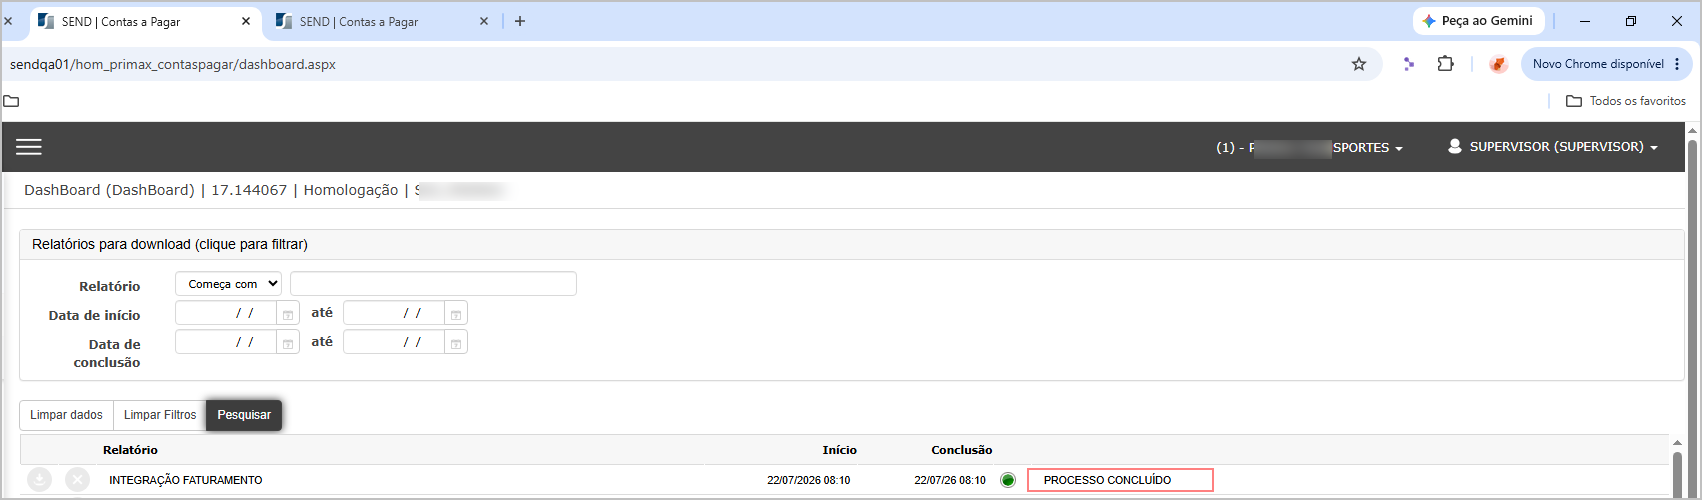
Task: Expand the company dropdown ending in SPORTES
Action: pos(1309,147)
